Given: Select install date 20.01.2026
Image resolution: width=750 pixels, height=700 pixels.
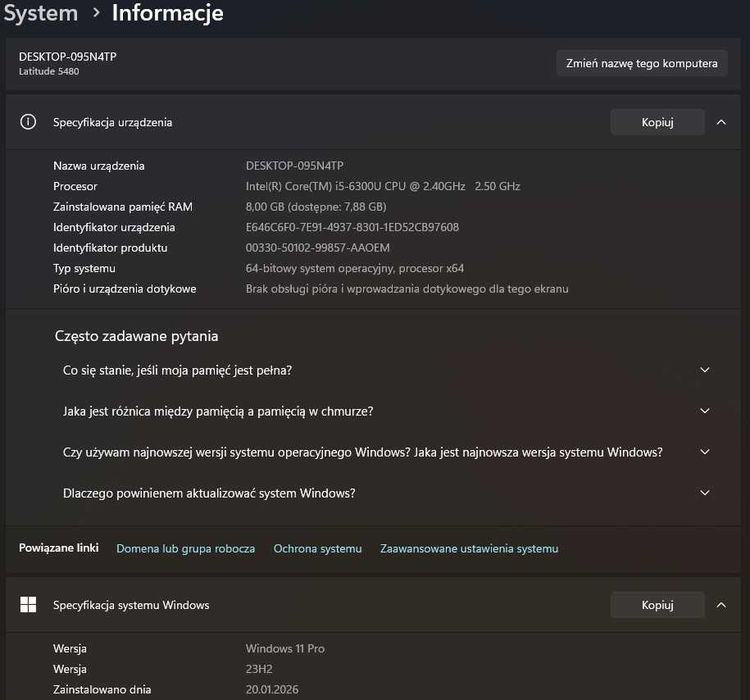Looking at the screenshot, I should pos(272,689).
